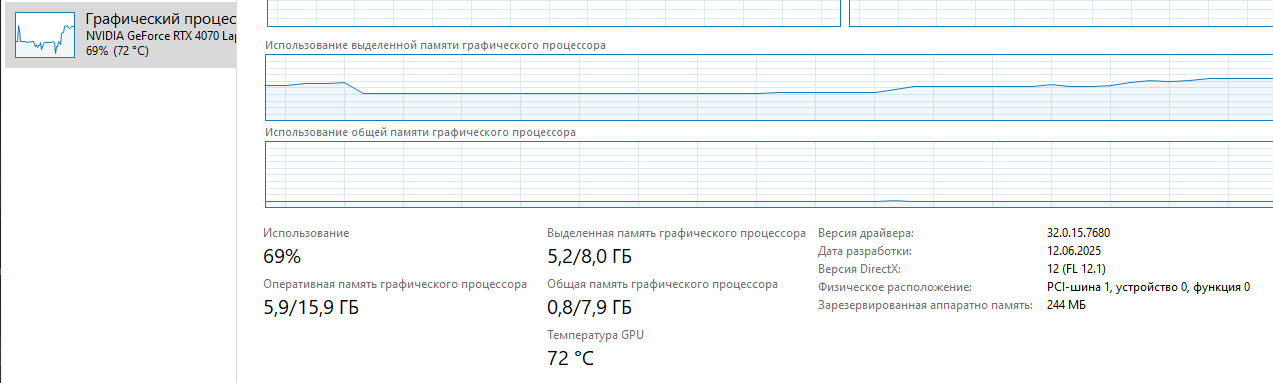The image size is (1273, 383).
Task: Click the 69% (72 °C) sidebar status text
Action: click(x=117, y=51)
